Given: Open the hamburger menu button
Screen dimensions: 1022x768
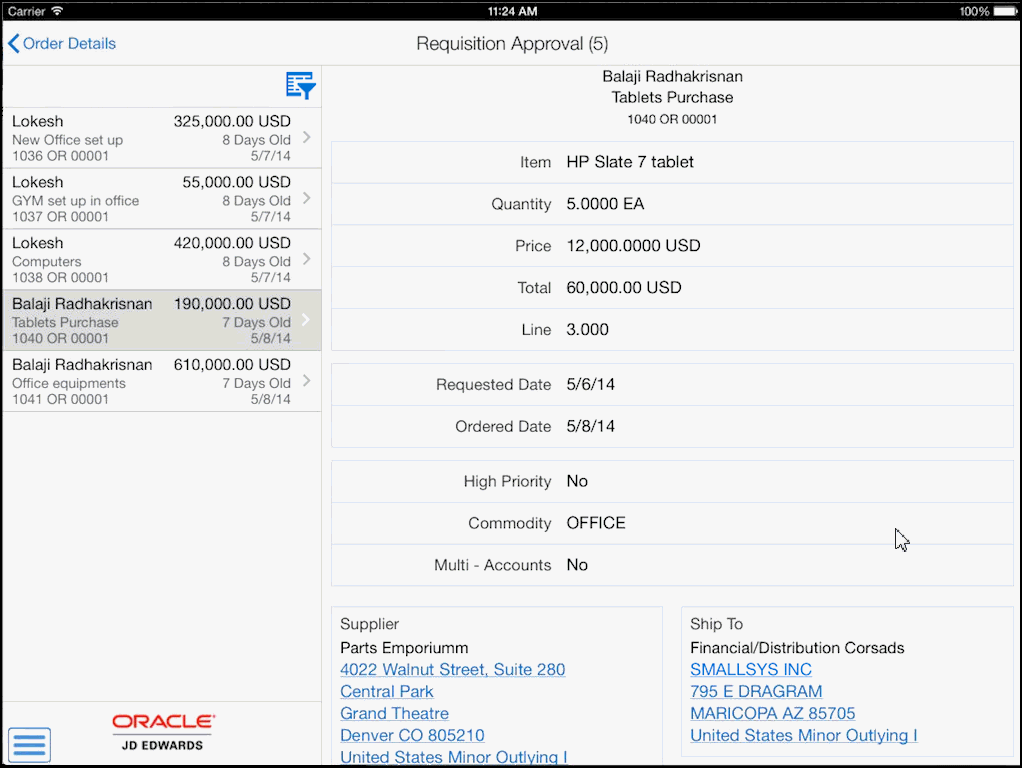Looking at the screenshot, I should [29, 745].
